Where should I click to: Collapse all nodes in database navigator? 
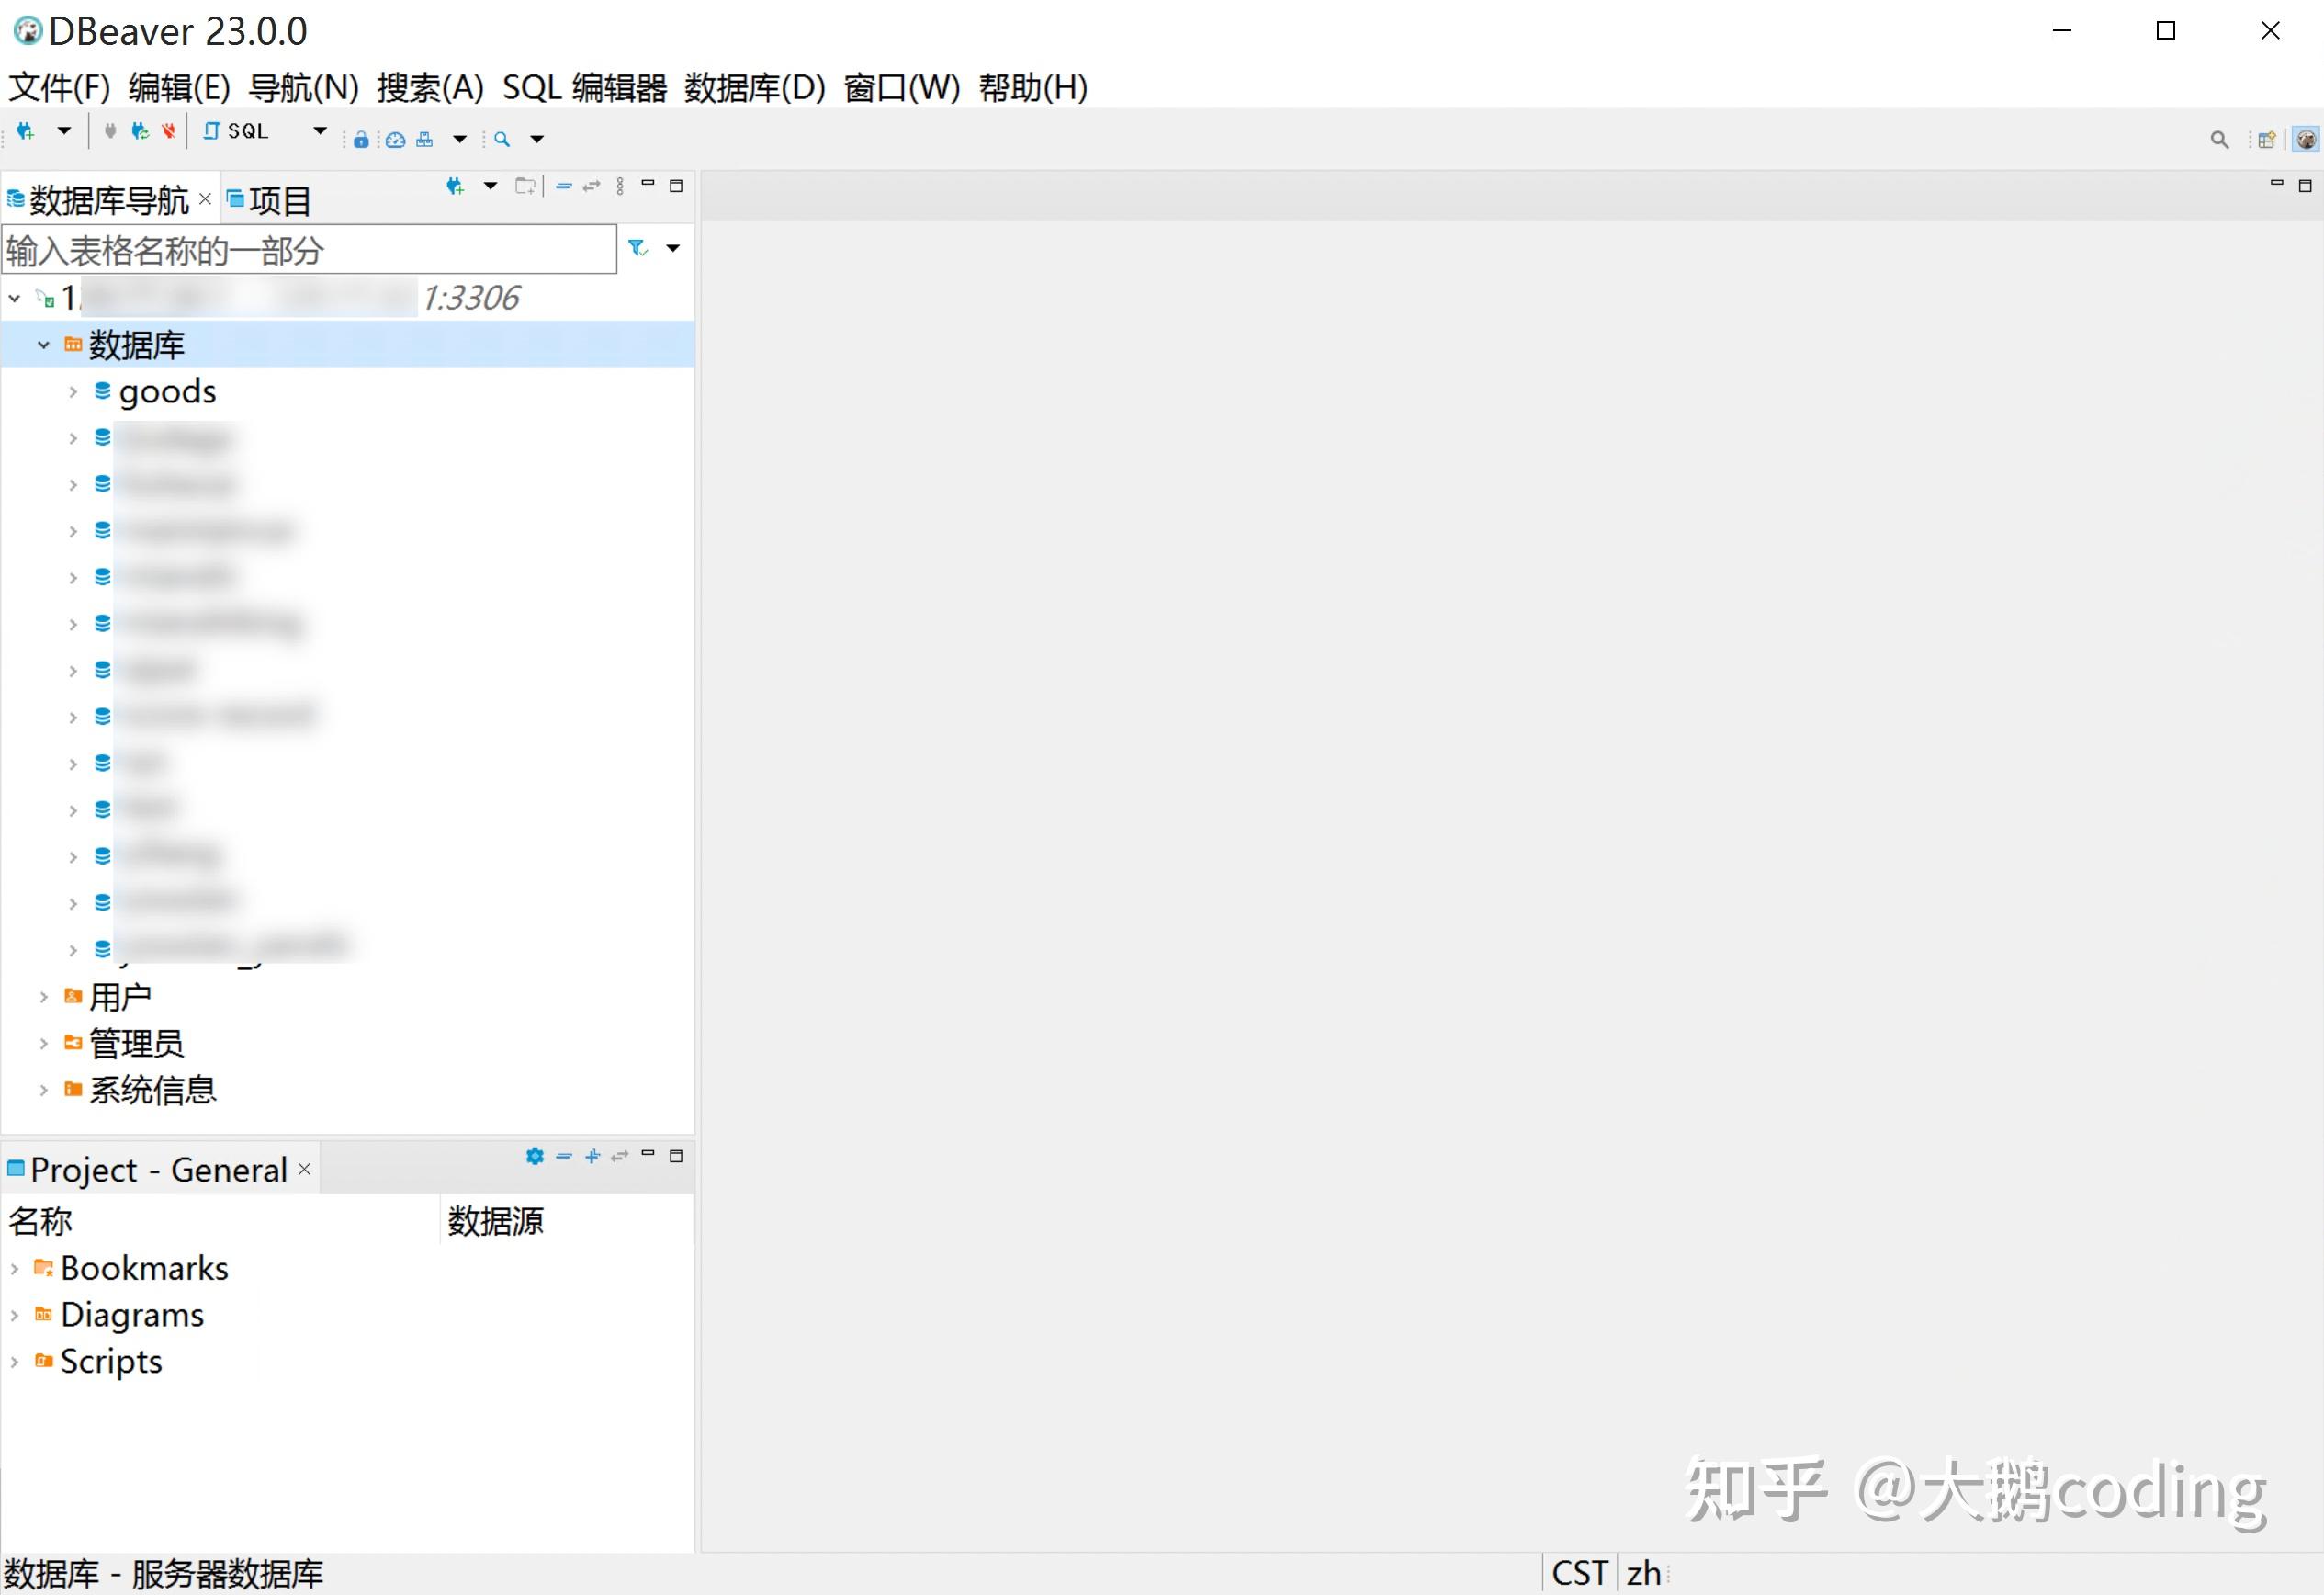[564, 186]
